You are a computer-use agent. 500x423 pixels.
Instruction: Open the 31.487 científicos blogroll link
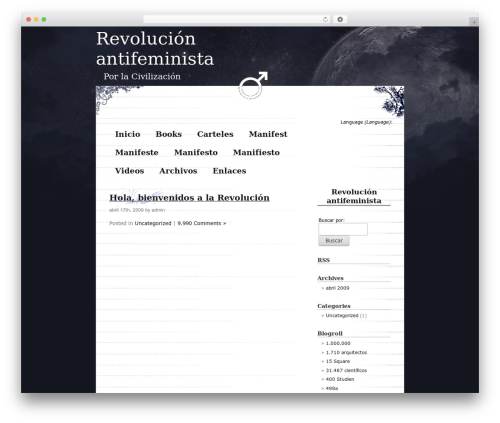pyautogui.click(x=346, y=370)
